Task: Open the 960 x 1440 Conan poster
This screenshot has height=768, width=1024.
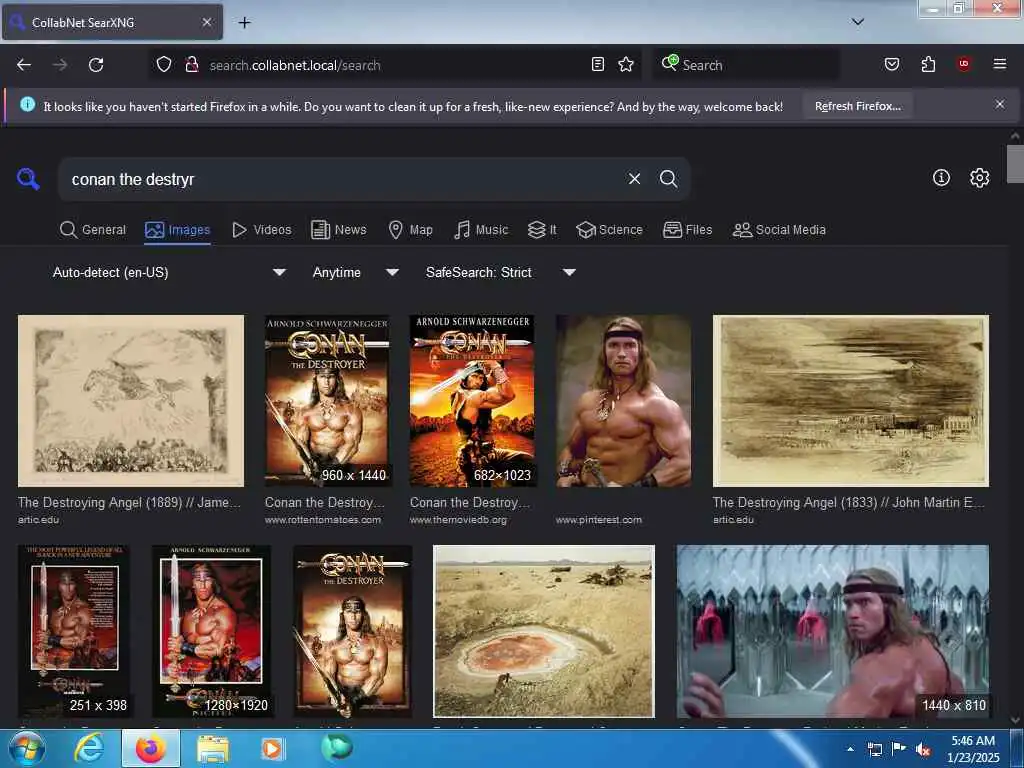Action: click(327, 401)
